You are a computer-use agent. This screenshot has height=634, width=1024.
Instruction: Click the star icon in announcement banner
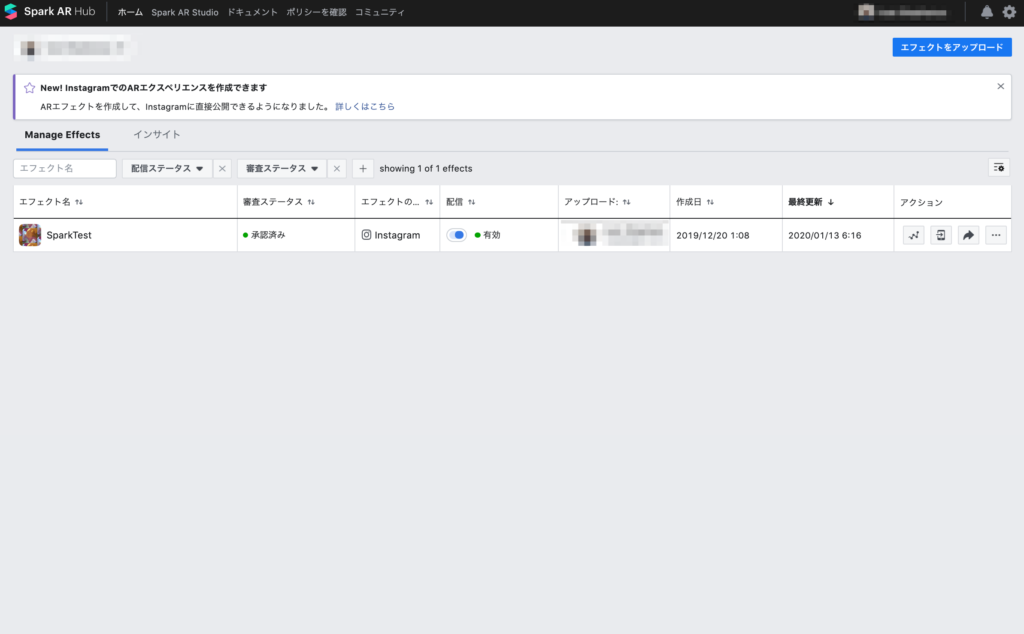[x=29, y=87]
